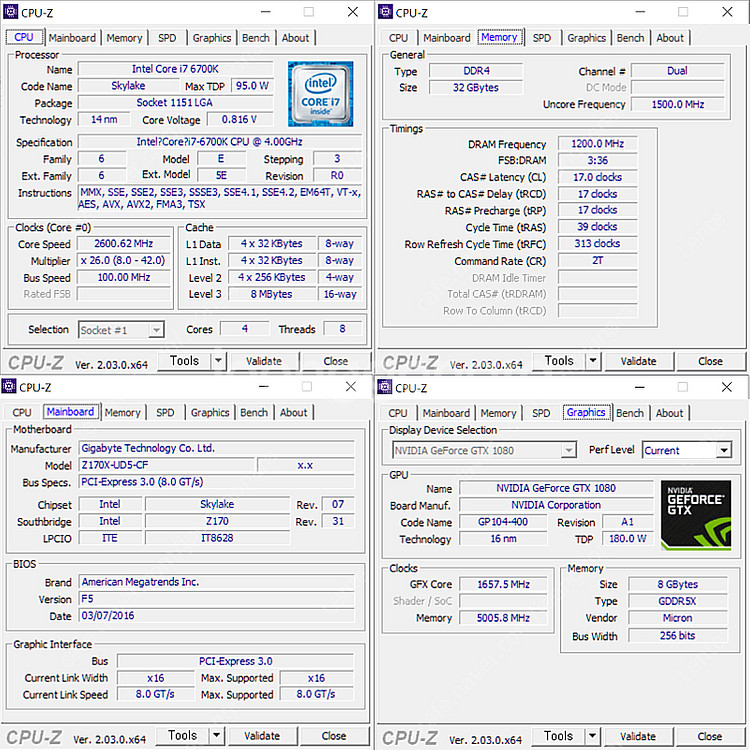Screen dimensions: 750x750
Task: Click the motherboard model Z170X-UD5-CF
Action: [166, 465]
